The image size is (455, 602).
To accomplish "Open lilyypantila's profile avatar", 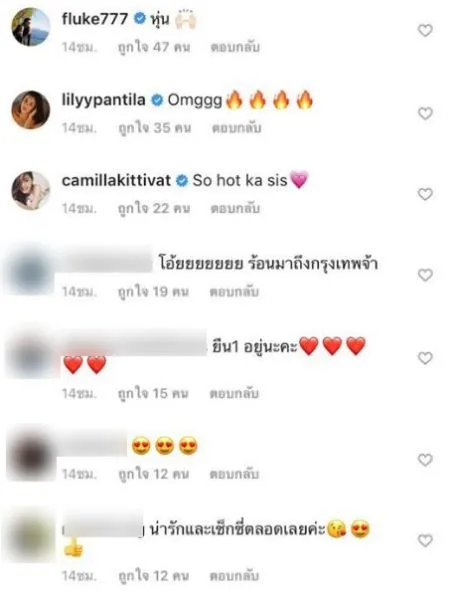I will (x=31, y=110).
